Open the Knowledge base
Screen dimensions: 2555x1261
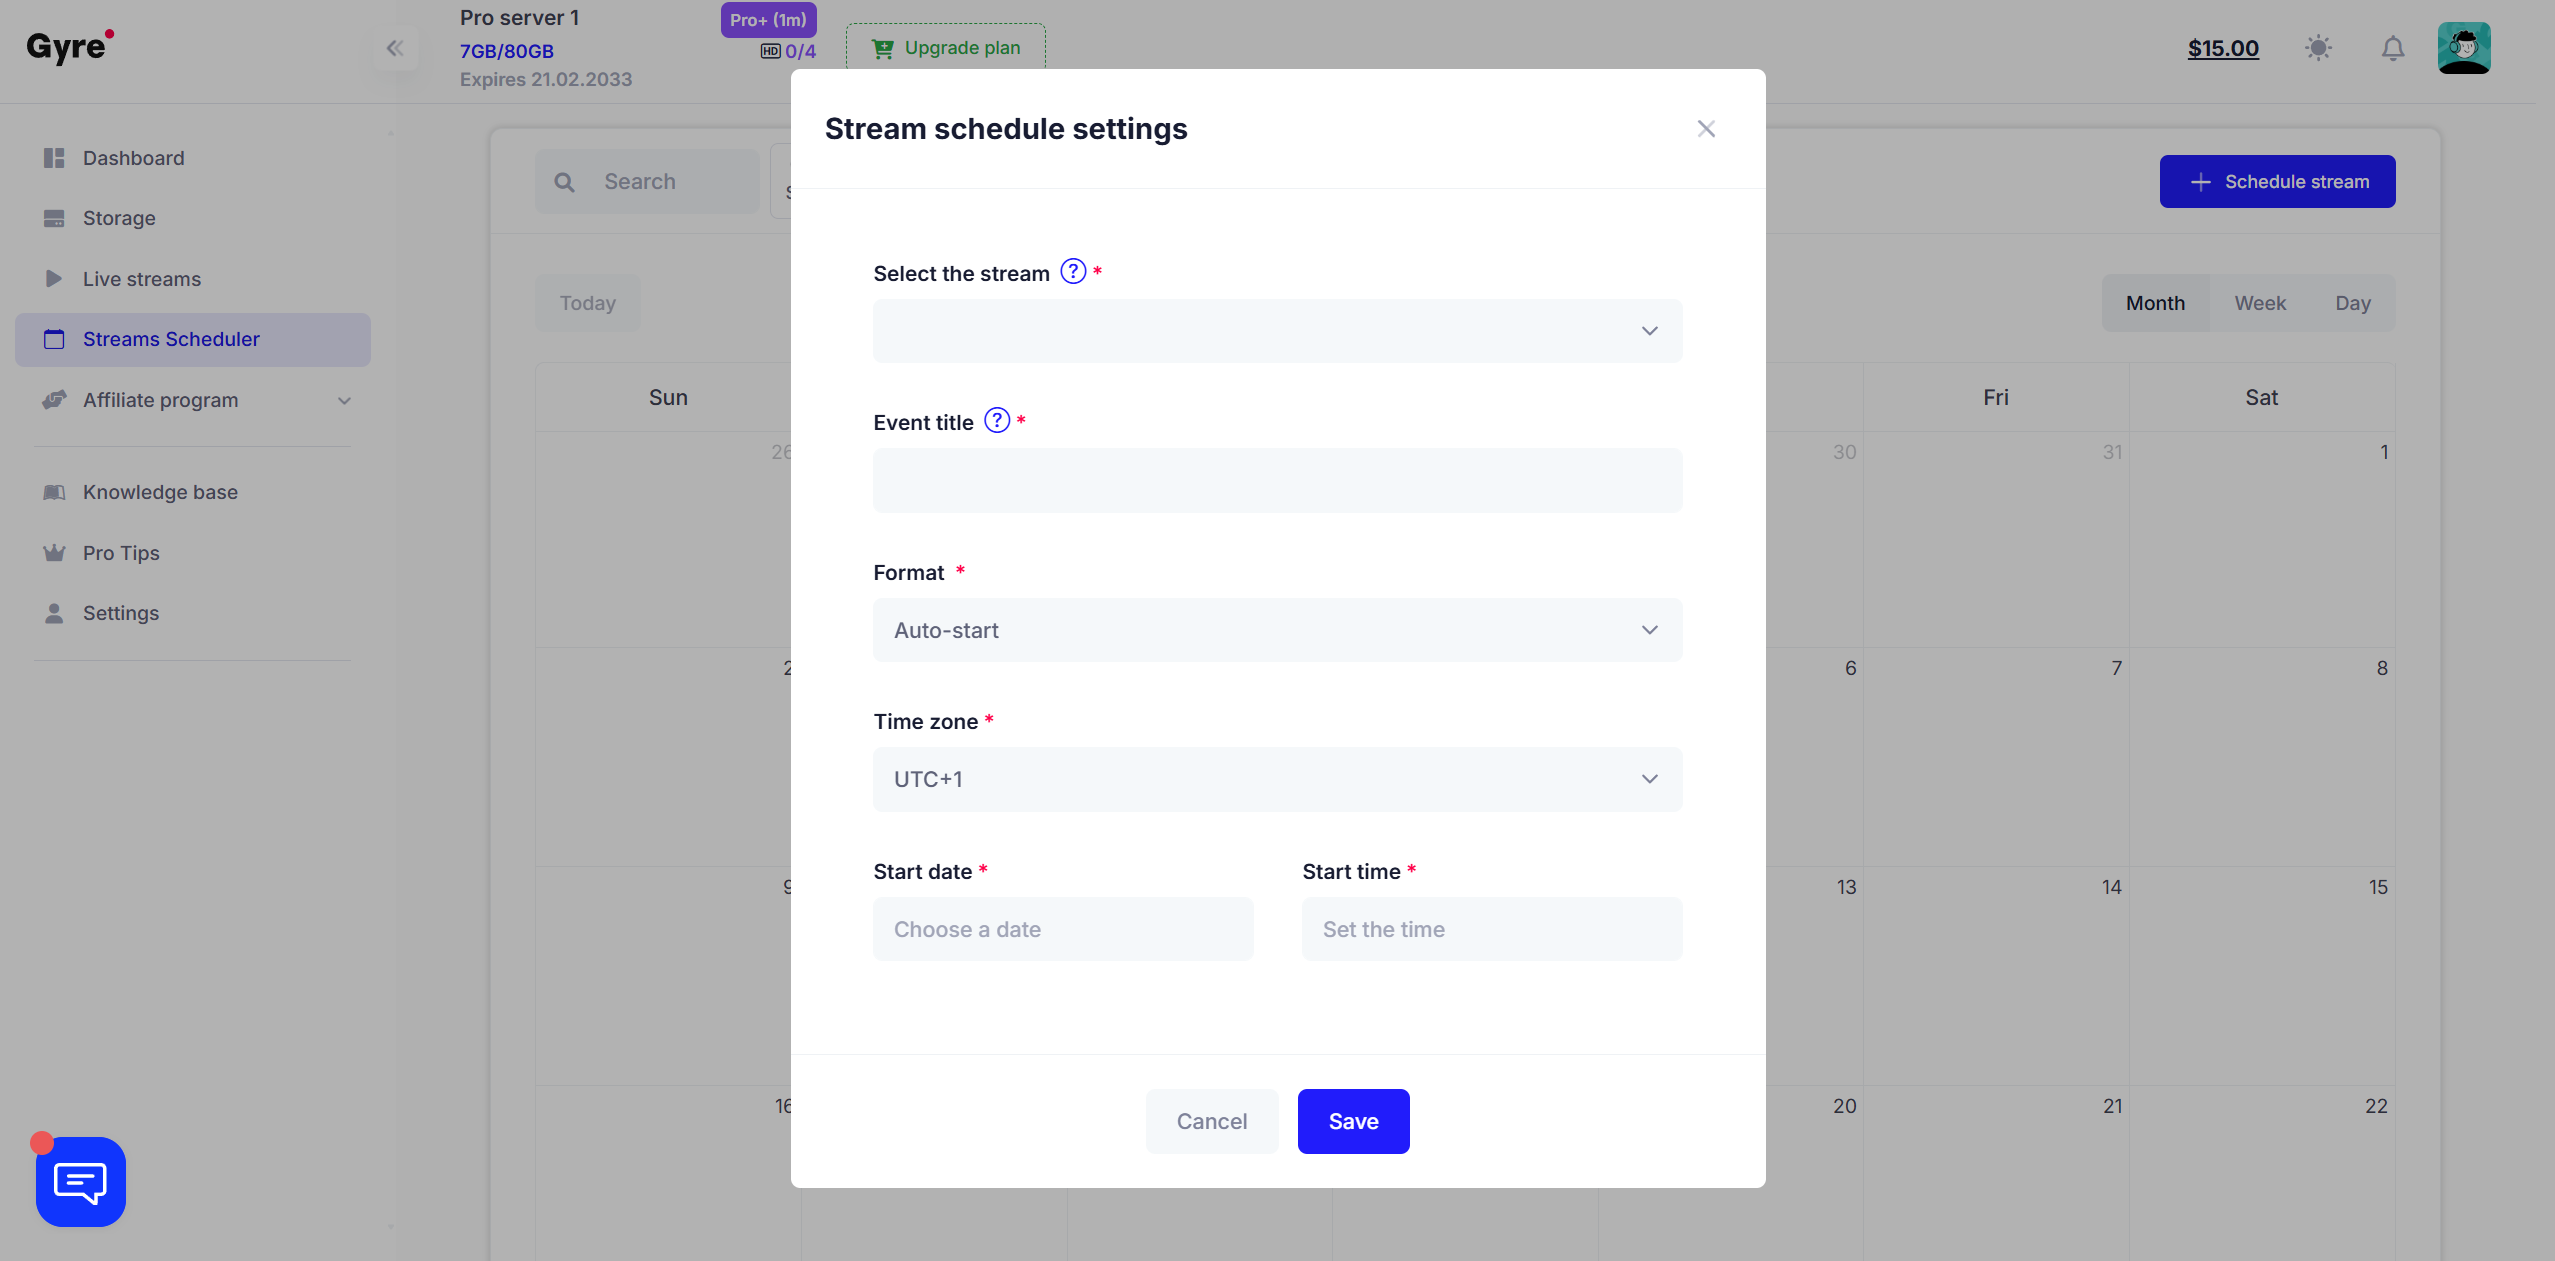tap(160, 491)
